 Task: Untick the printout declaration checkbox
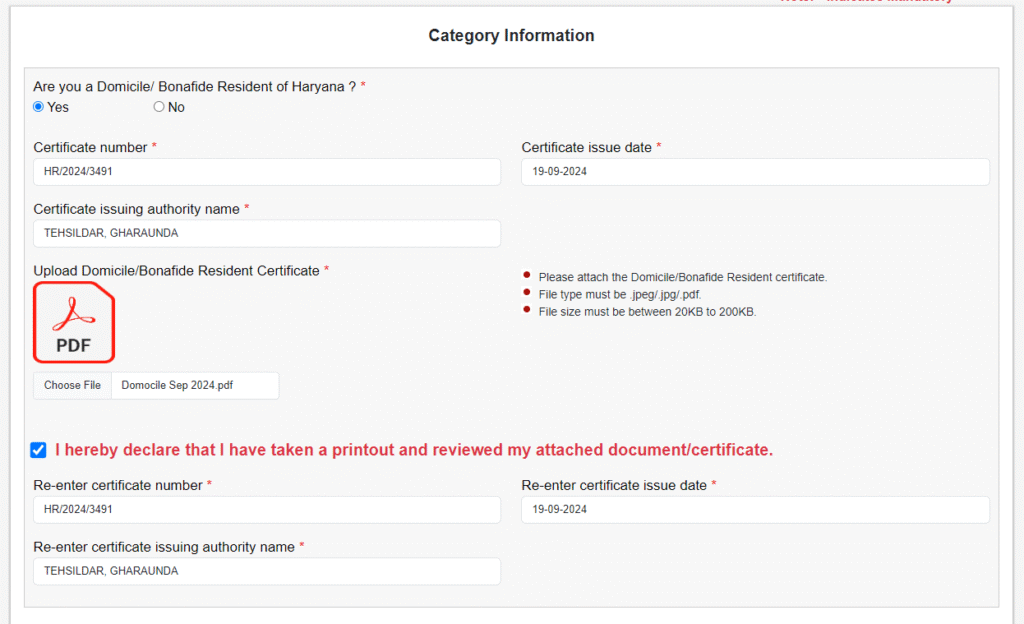coord(39,450)
